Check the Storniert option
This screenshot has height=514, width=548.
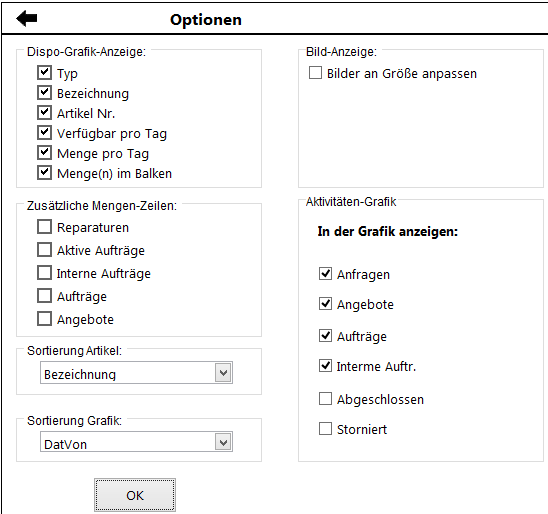(325, 429)
